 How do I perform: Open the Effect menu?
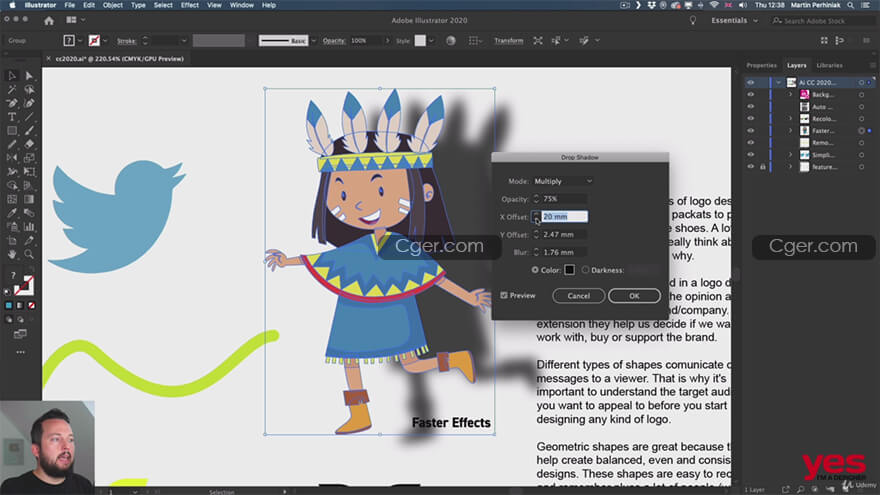pyautogui.click(x=190, y=5)
